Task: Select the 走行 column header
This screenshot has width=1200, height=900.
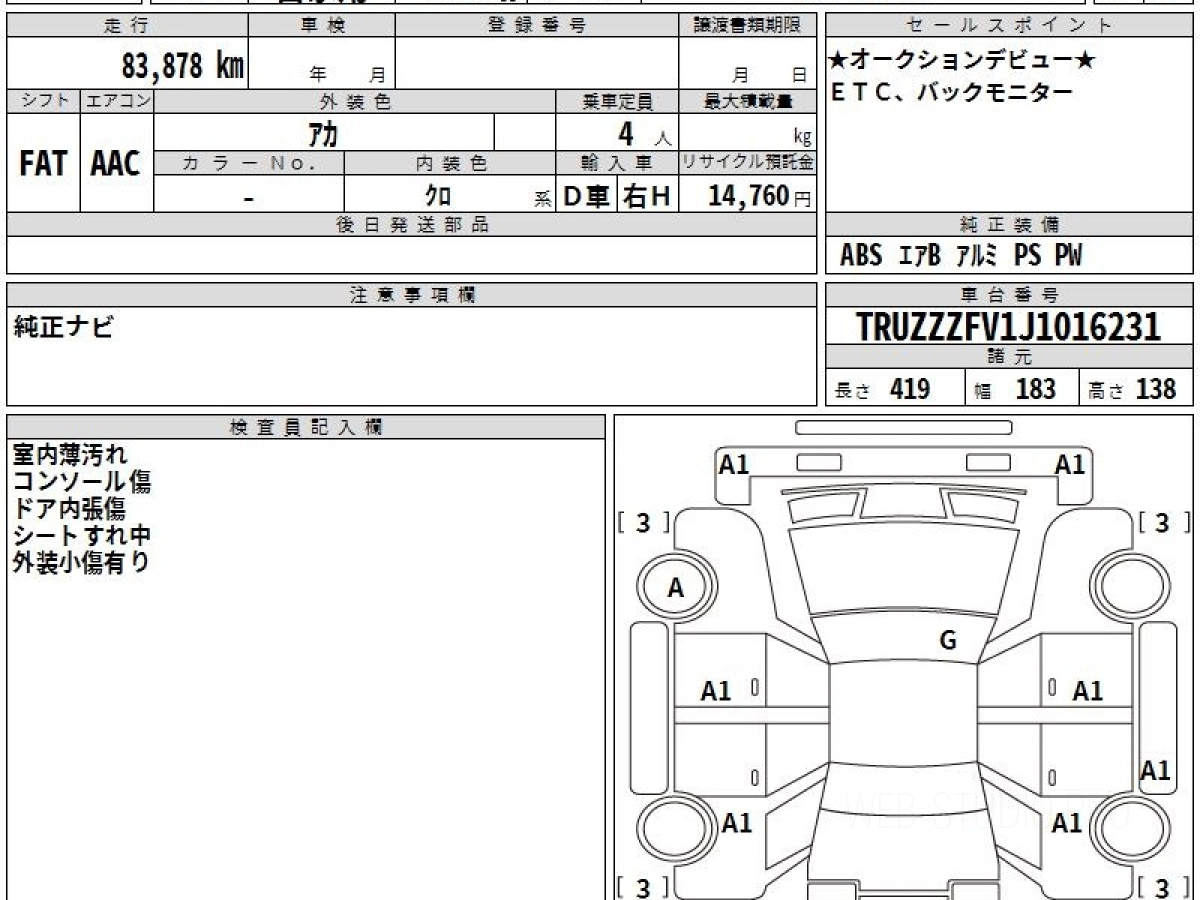Action: 126,26
